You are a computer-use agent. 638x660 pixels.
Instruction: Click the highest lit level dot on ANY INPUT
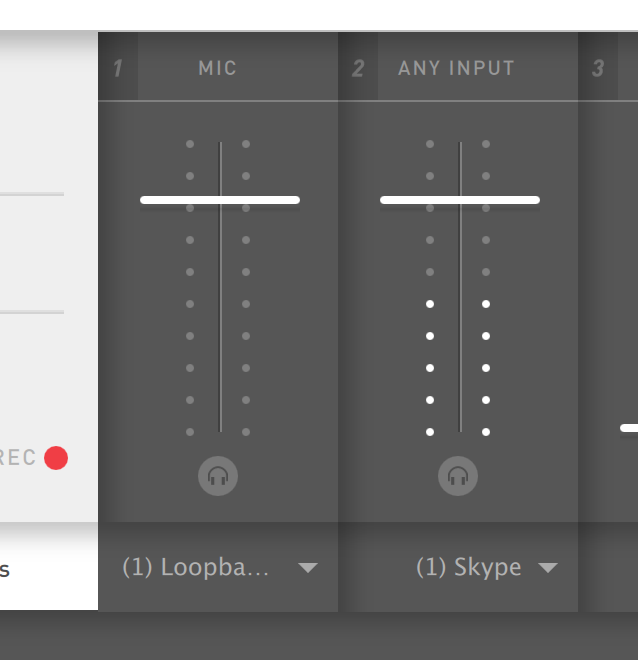pyautogui.click(x=430, y=304)
